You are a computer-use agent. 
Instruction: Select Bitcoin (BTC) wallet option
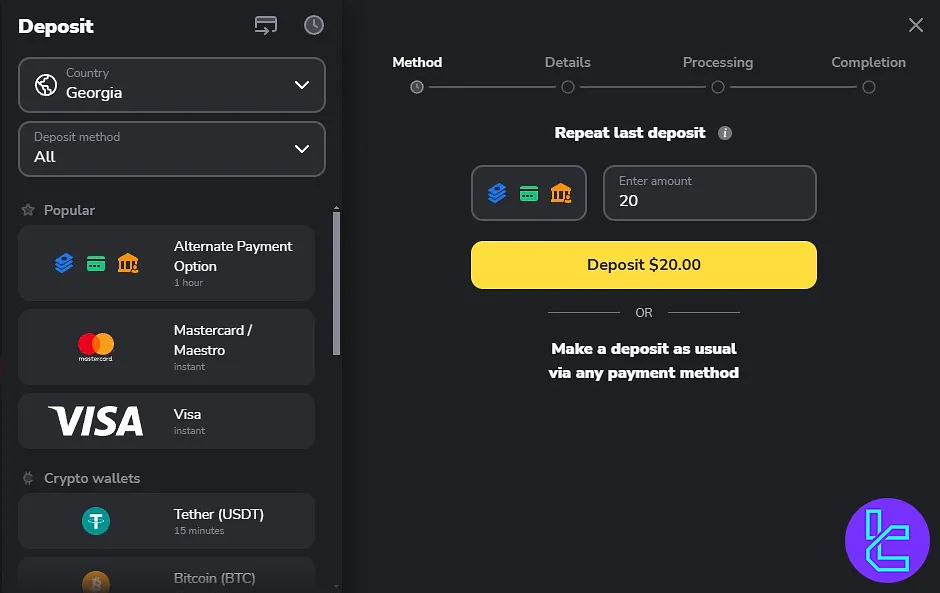(x=167, y=576)
